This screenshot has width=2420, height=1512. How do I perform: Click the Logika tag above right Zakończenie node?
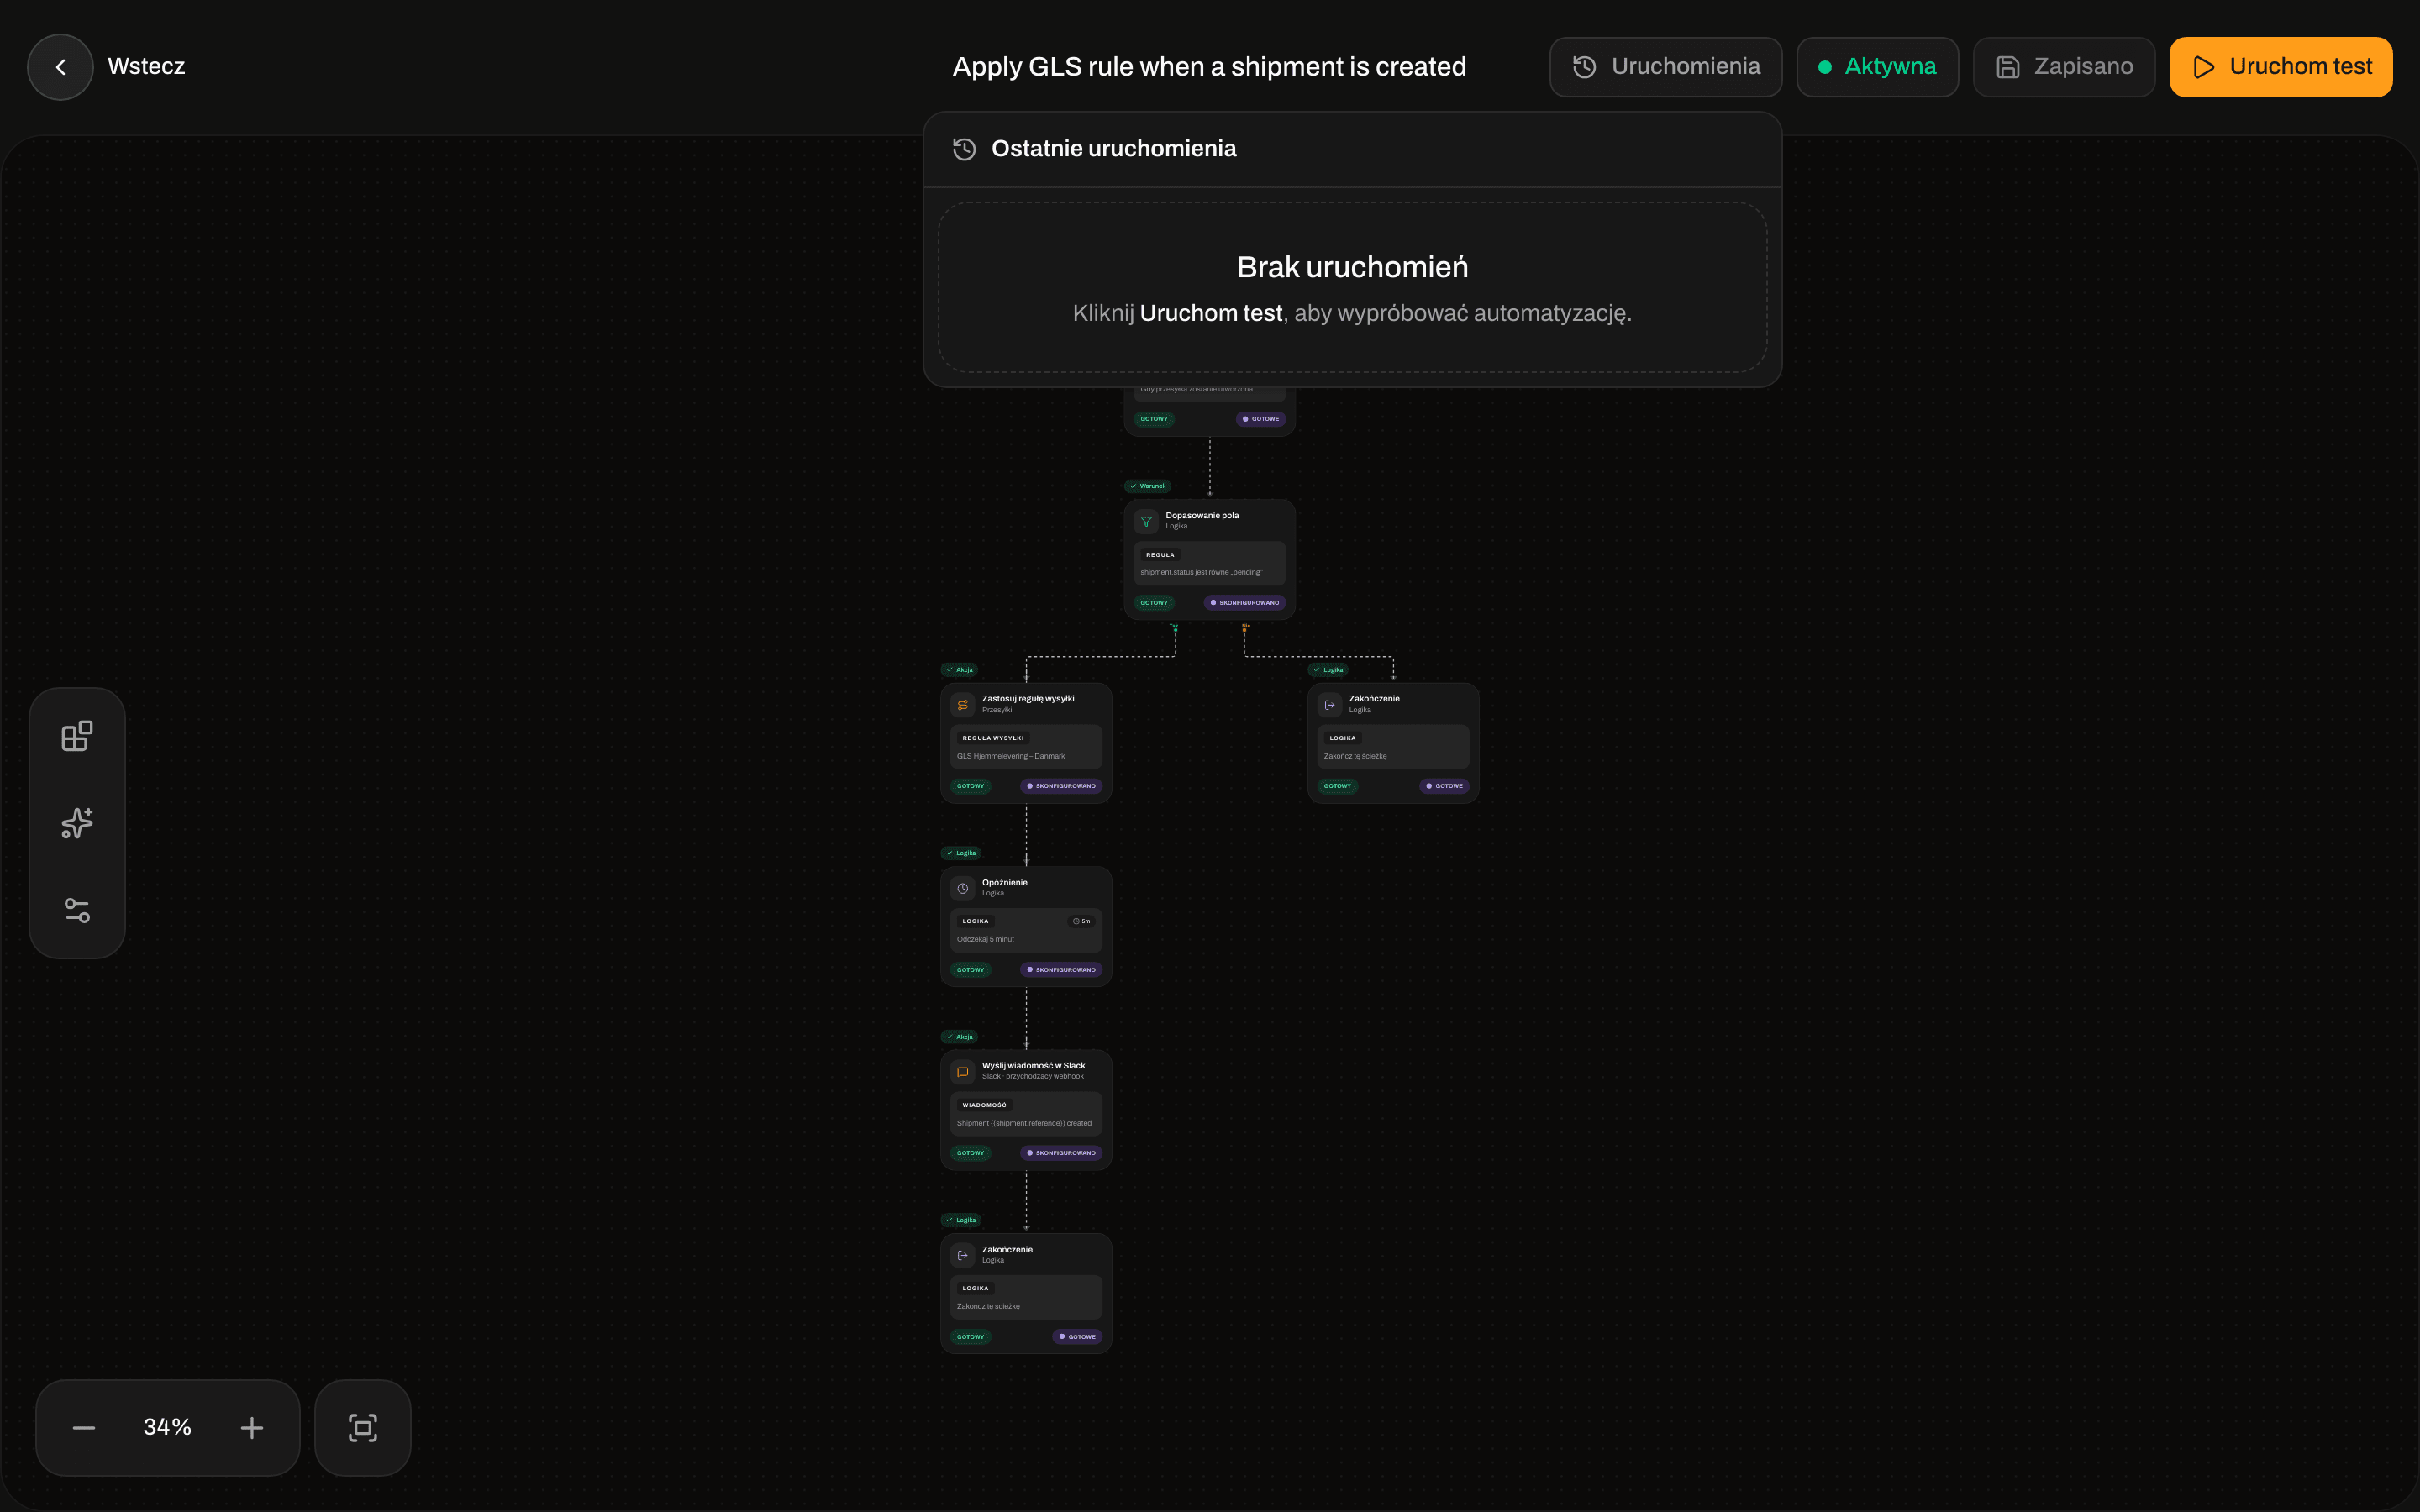[x=1328, y=670]
